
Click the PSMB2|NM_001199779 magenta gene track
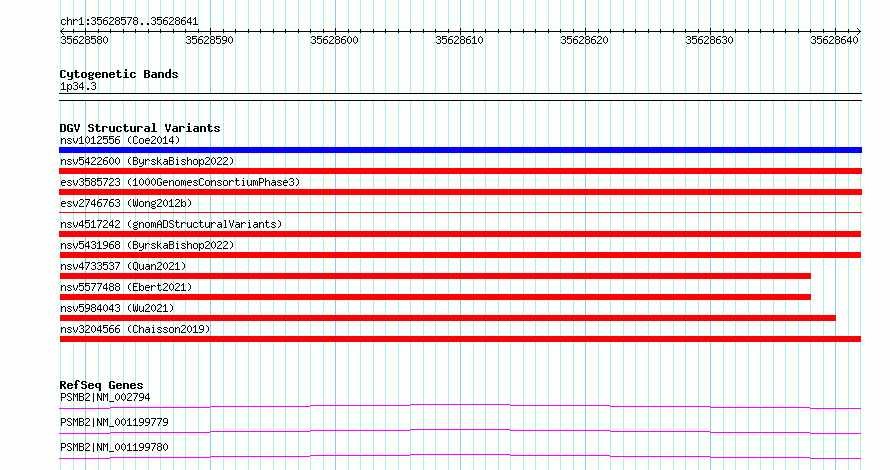coord(460,431)
